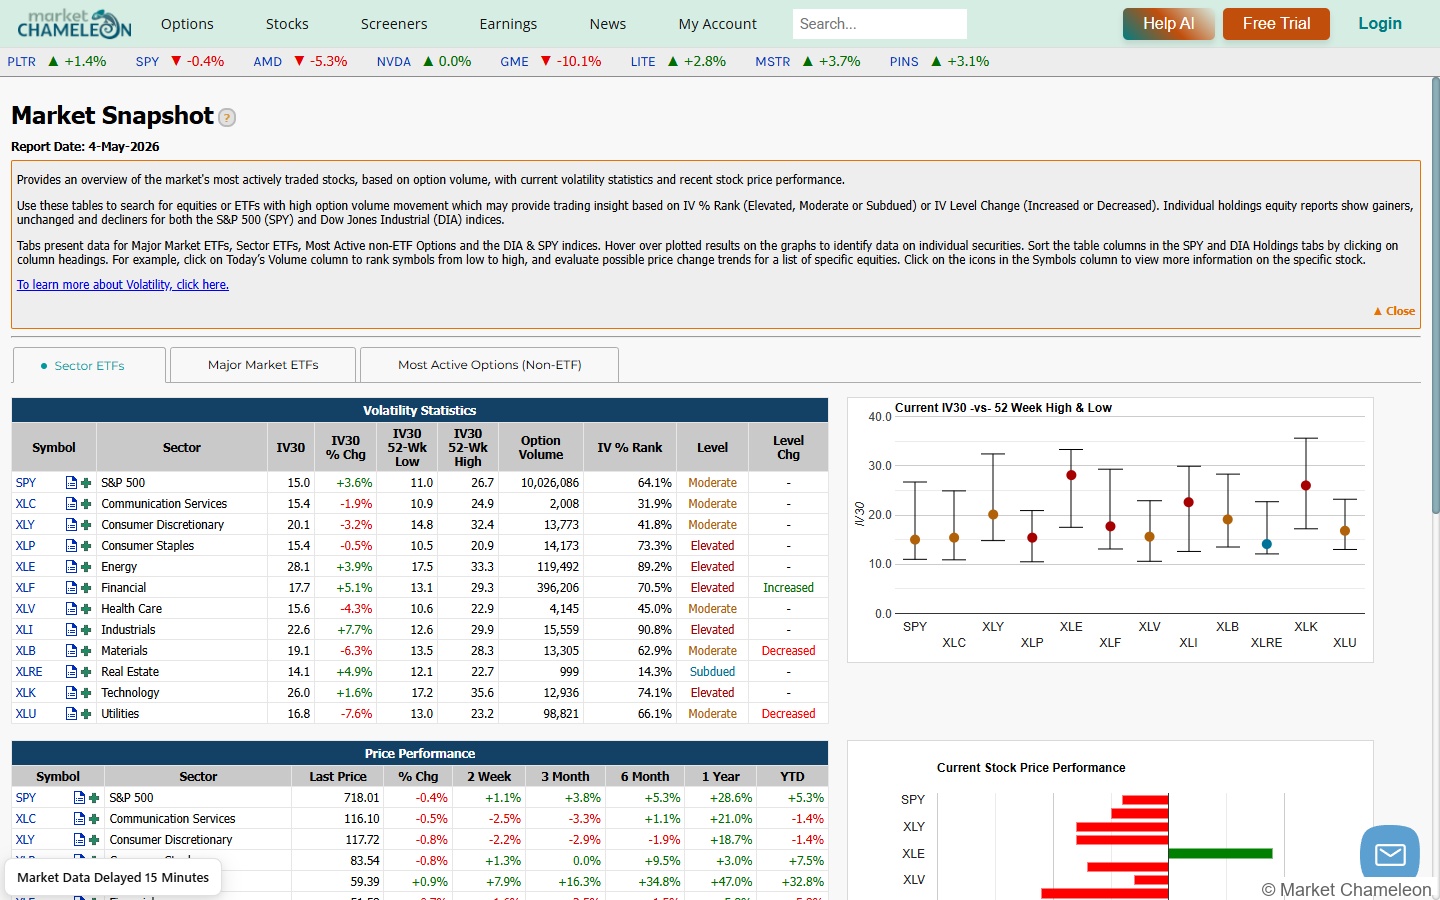
Task: Click the green plus icon in the S&P 500 volatility row
Action: coord(86,483)
